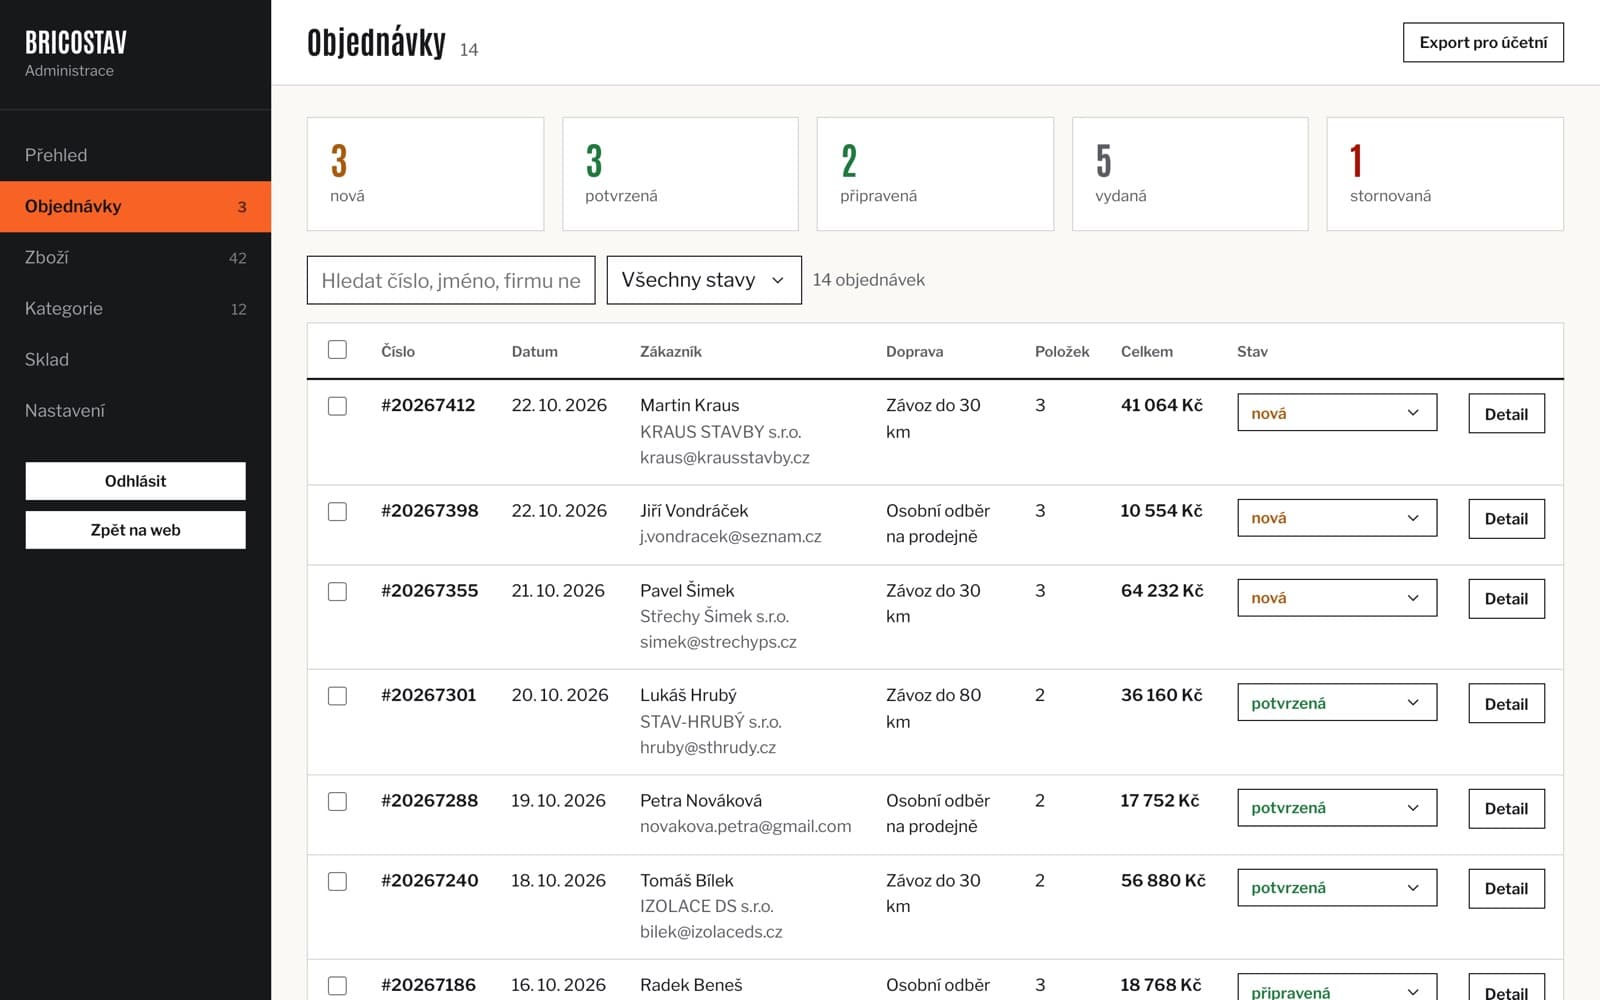
Task: Click the Odhlásit button
Action: pos(135,481)
